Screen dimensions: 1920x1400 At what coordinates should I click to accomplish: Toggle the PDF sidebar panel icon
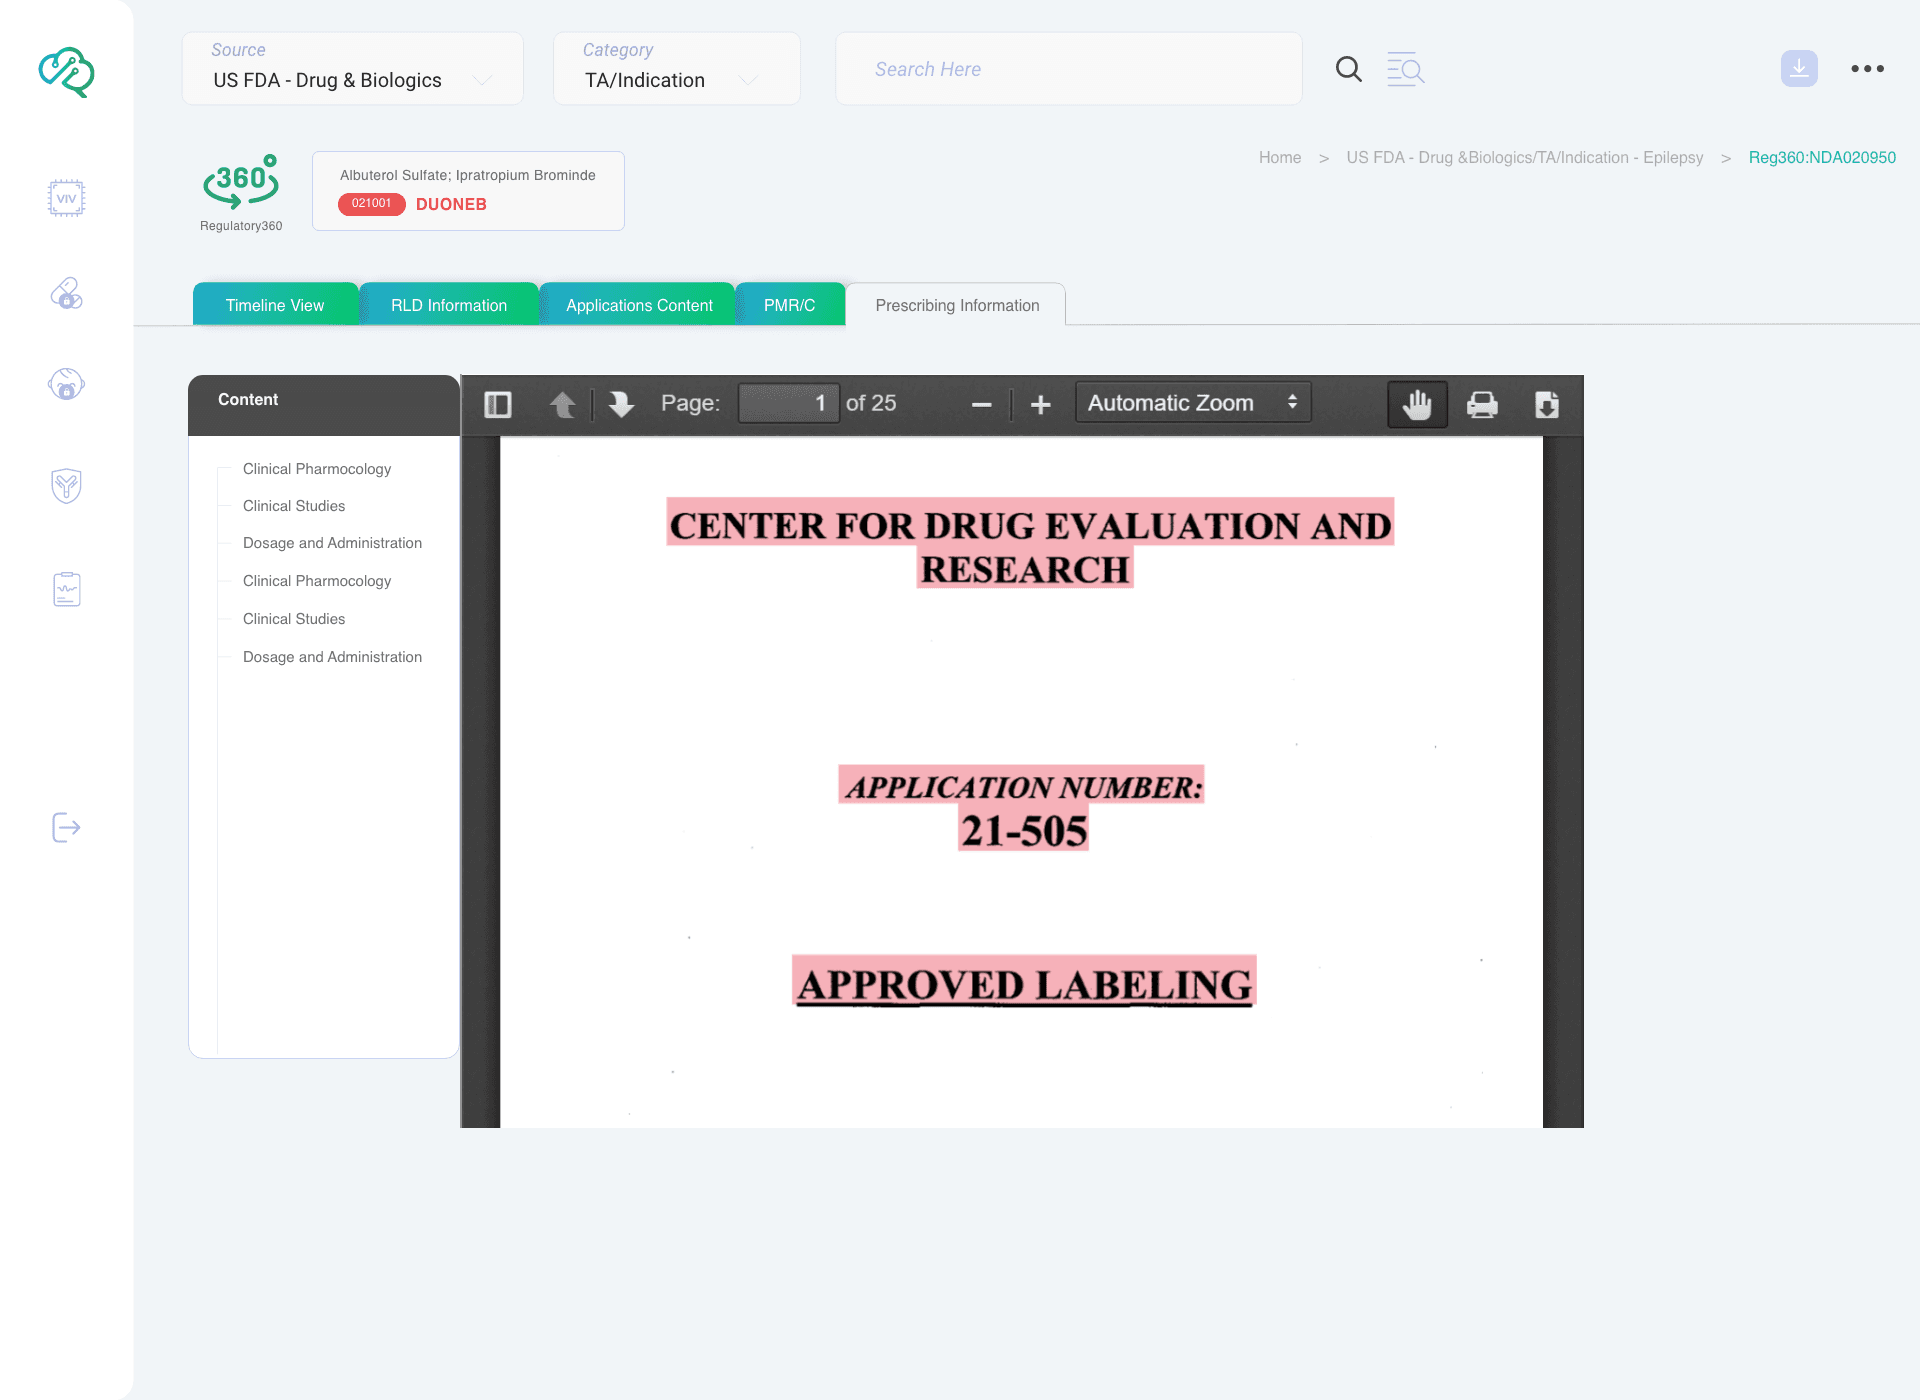498,404
